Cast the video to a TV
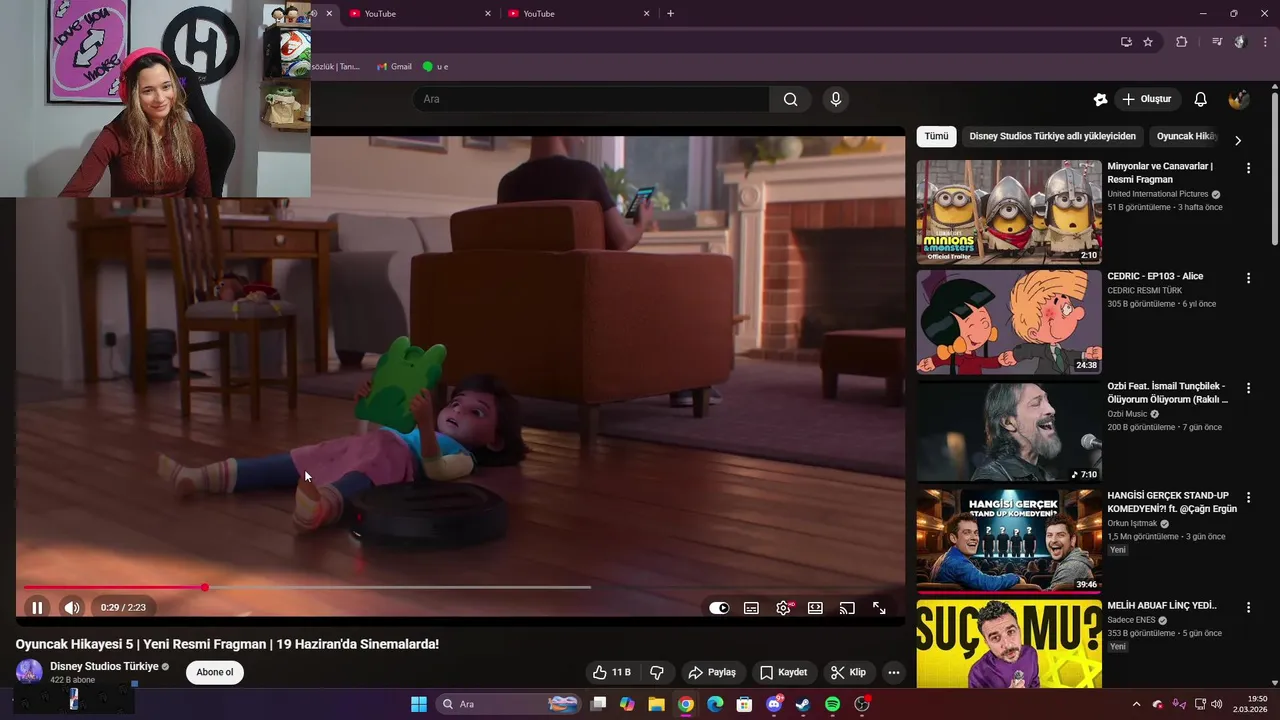The height and width of the screenshot is (720, 1280). pyautogui.click(x=847, y=608)
